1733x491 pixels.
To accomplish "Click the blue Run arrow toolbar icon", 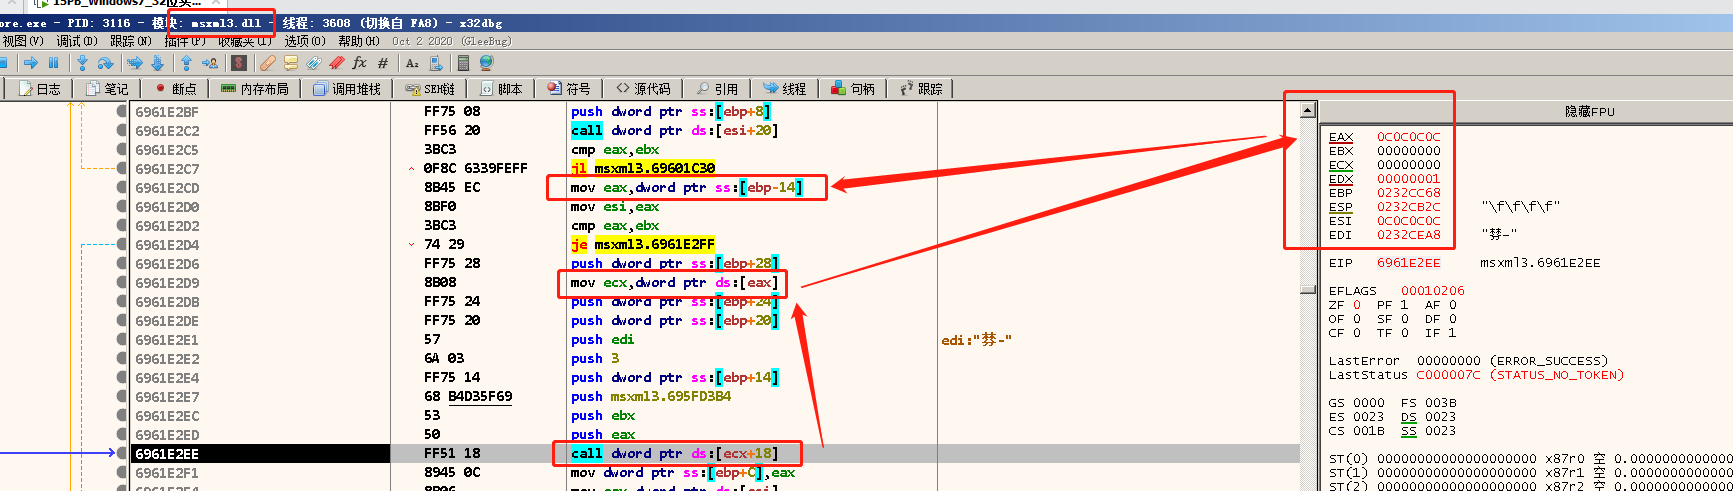I will pyautogui.click(x=31, y=63).
